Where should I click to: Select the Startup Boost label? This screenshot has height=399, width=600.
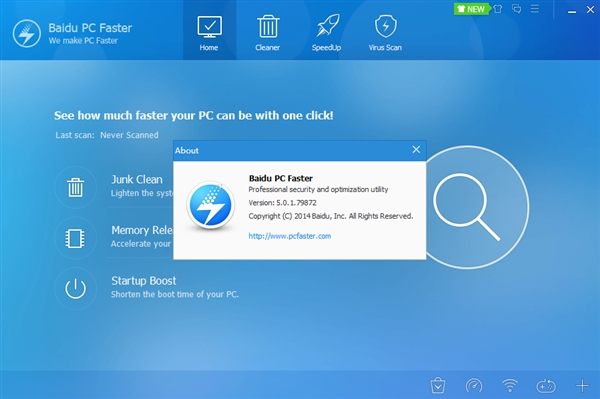click(144, 281)
